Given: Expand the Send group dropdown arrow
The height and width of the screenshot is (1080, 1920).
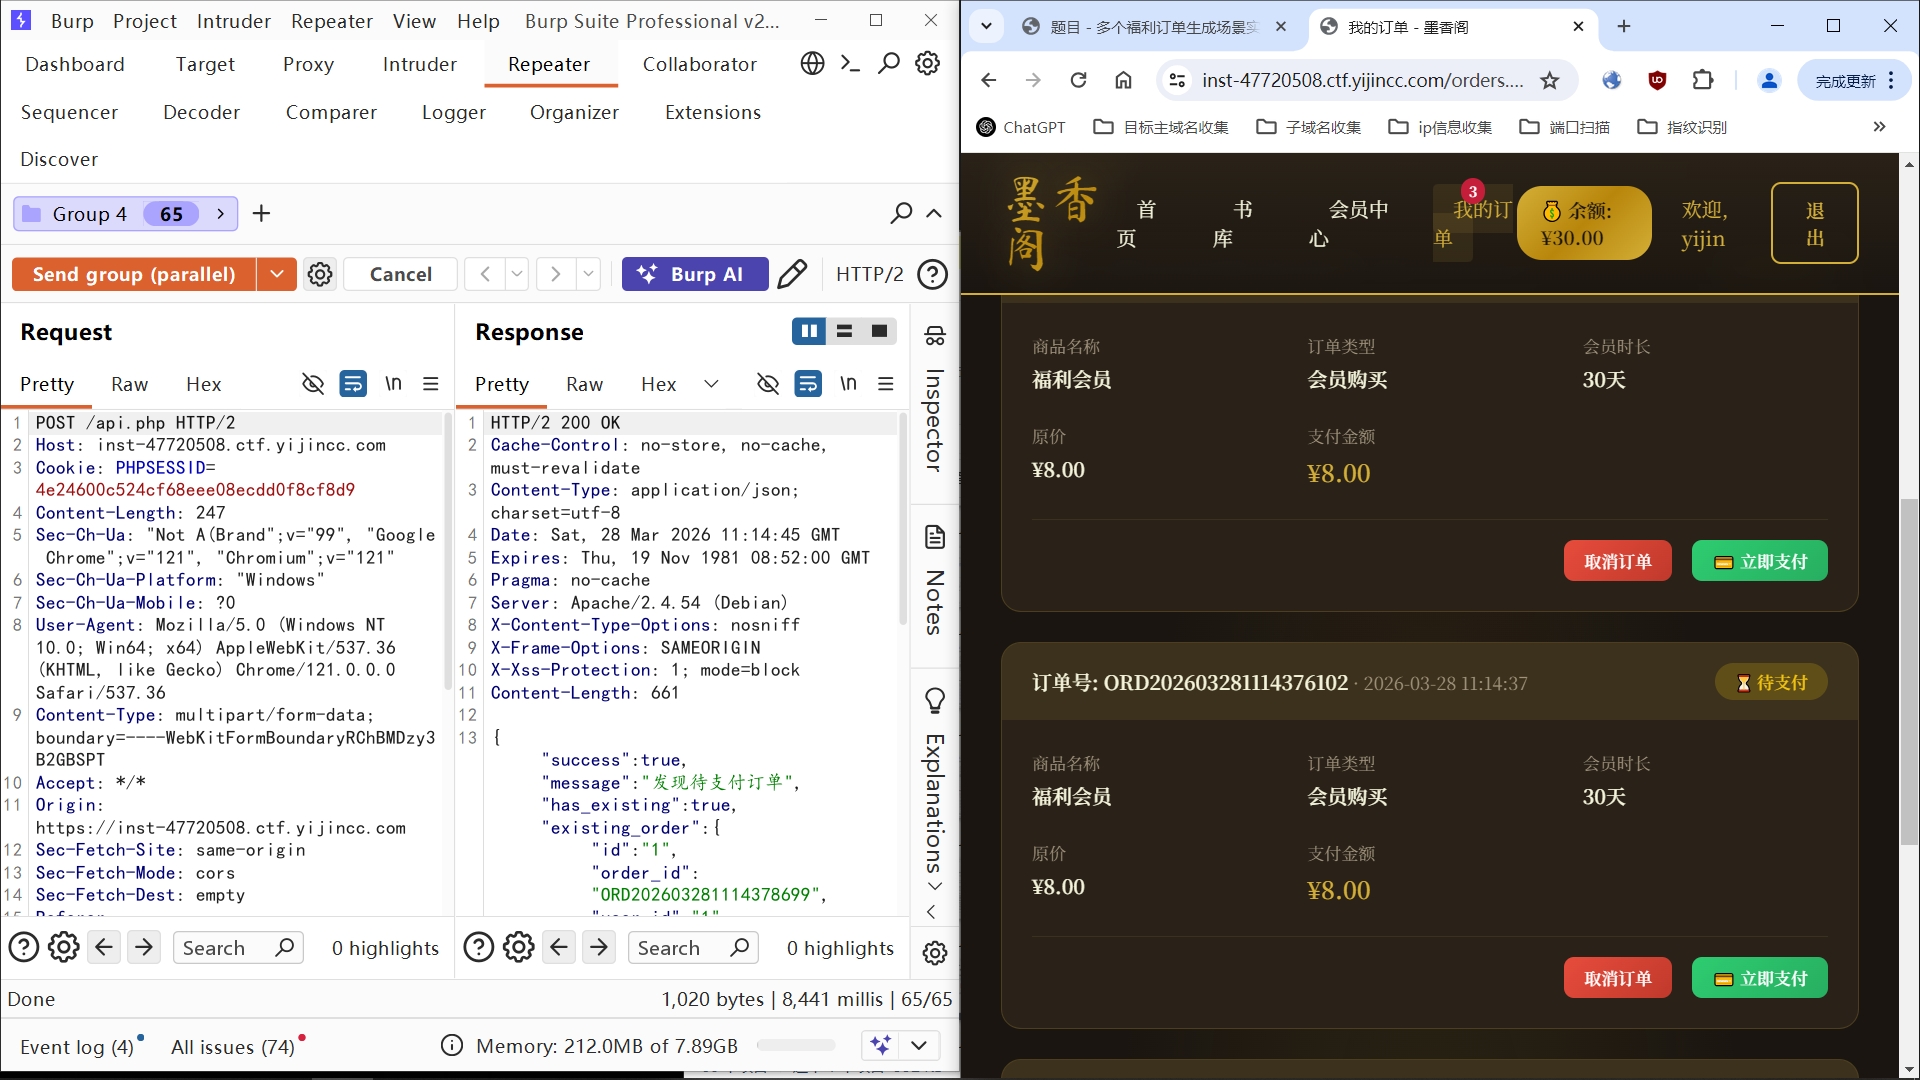Looking at the screenshot, I should coord(277,274).
